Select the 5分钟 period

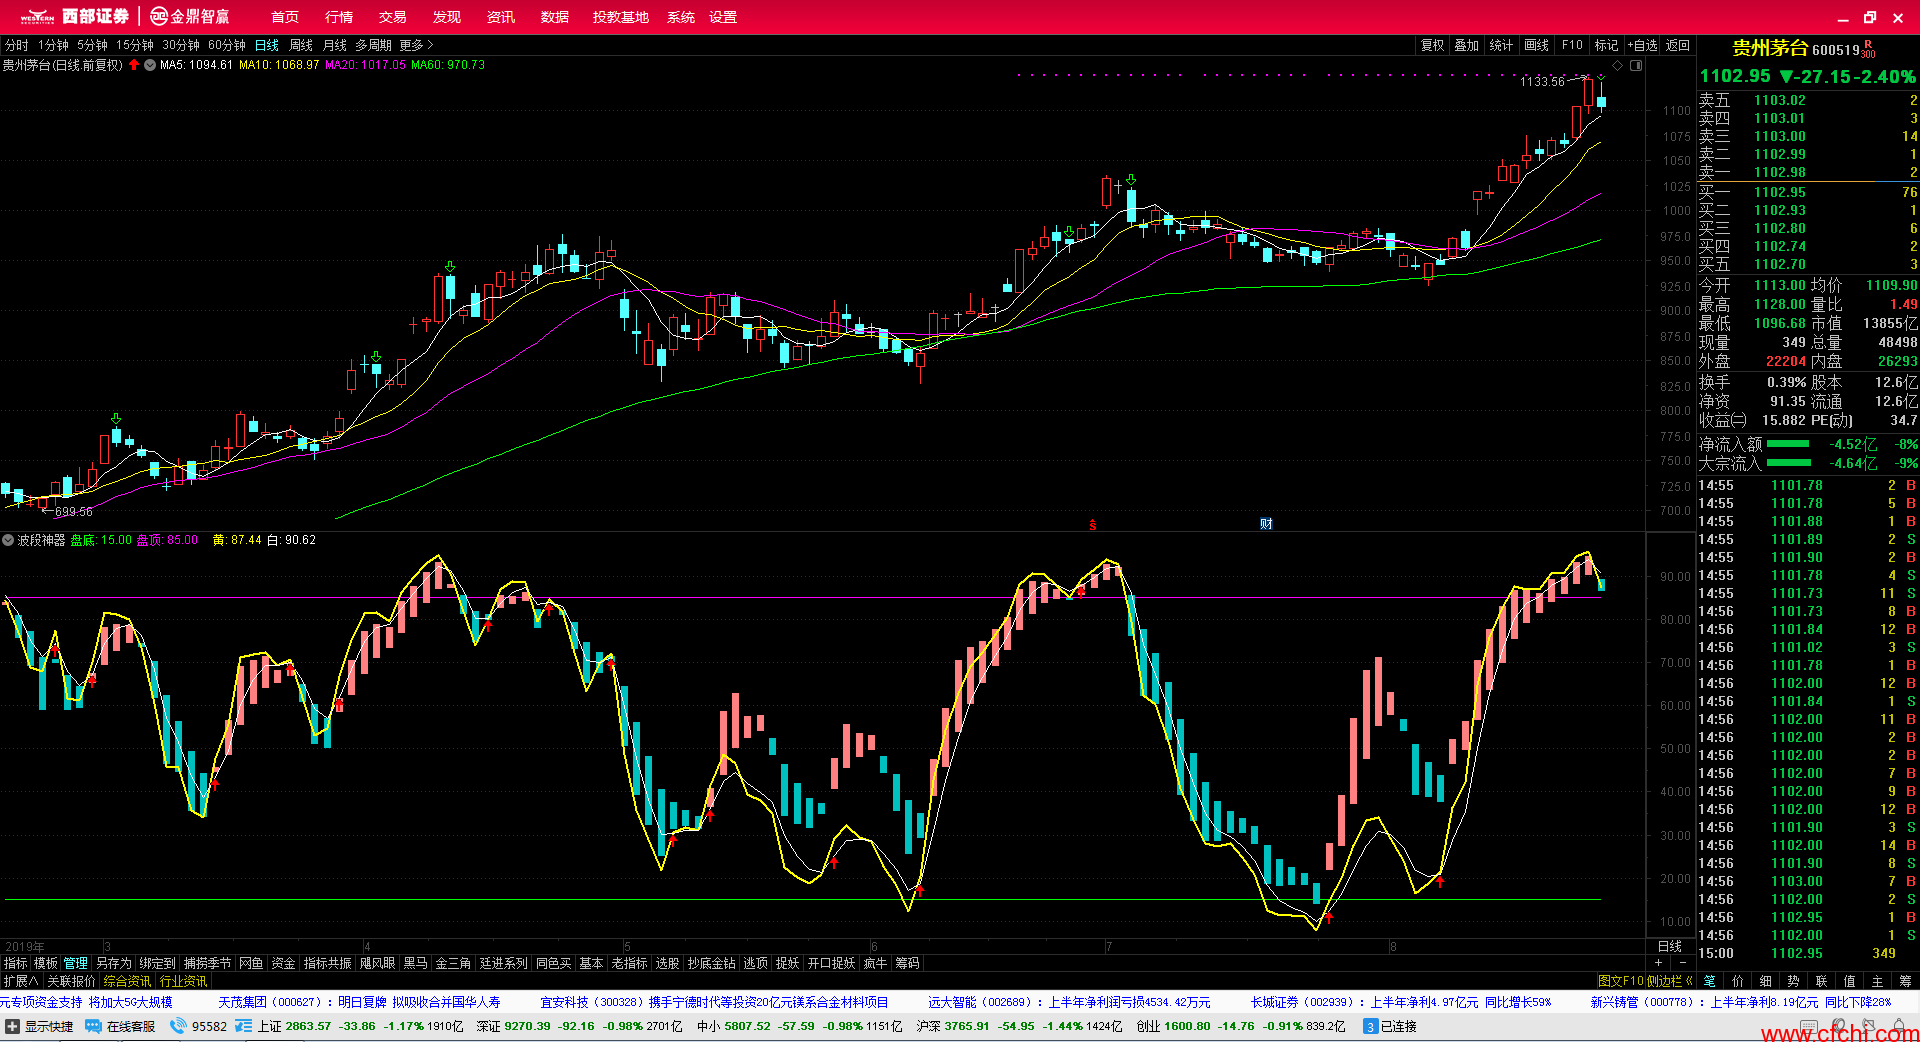(92, 45)
